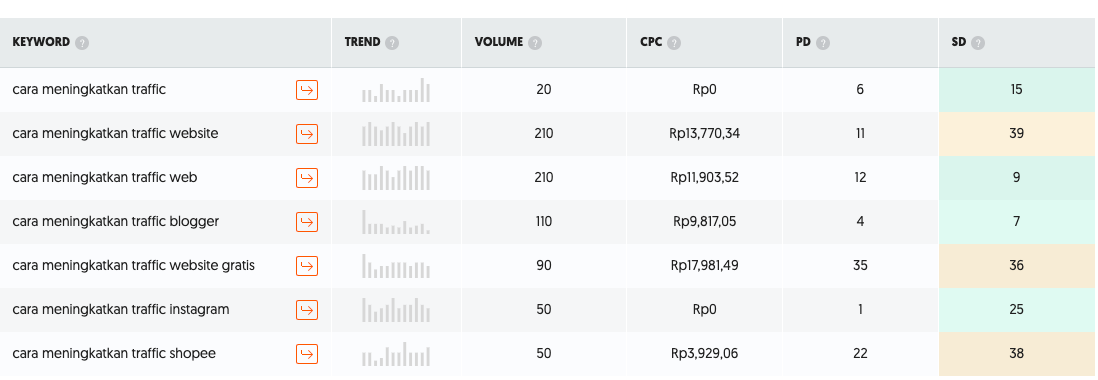Open help icon next to VOLUME header
This screenshot has width=1098, height=380.
(x=535, y=43)
